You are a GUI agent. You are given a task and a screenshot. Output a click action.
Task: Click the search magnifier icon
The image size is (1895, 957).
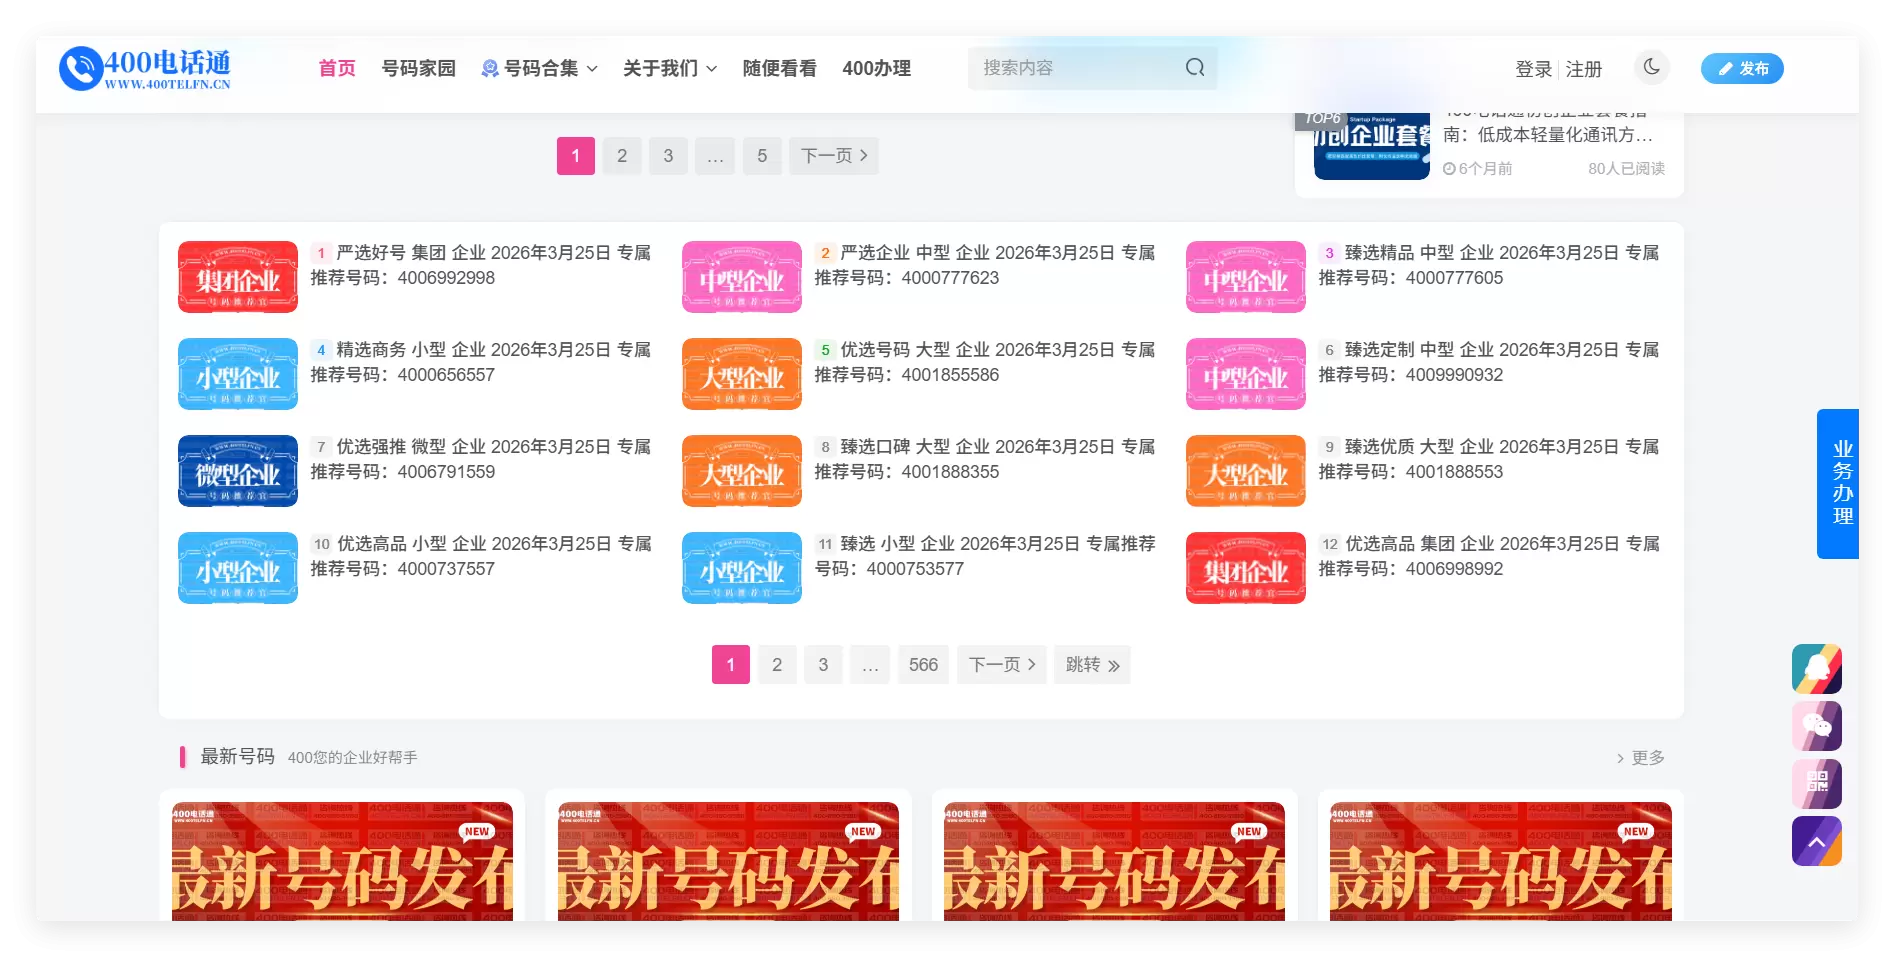(1195, 67)
